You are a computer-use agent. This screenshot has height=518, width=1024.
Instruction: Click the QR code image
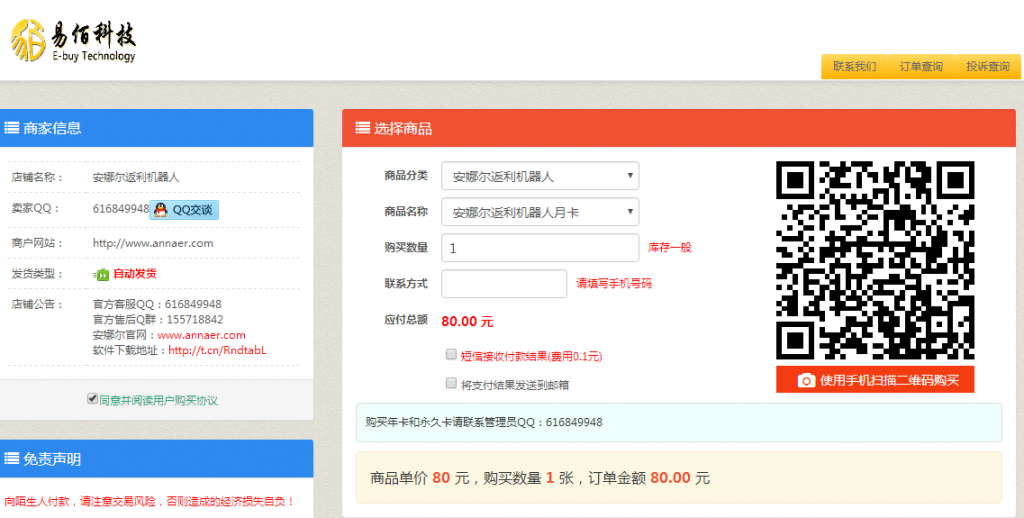tap(874, 260)
